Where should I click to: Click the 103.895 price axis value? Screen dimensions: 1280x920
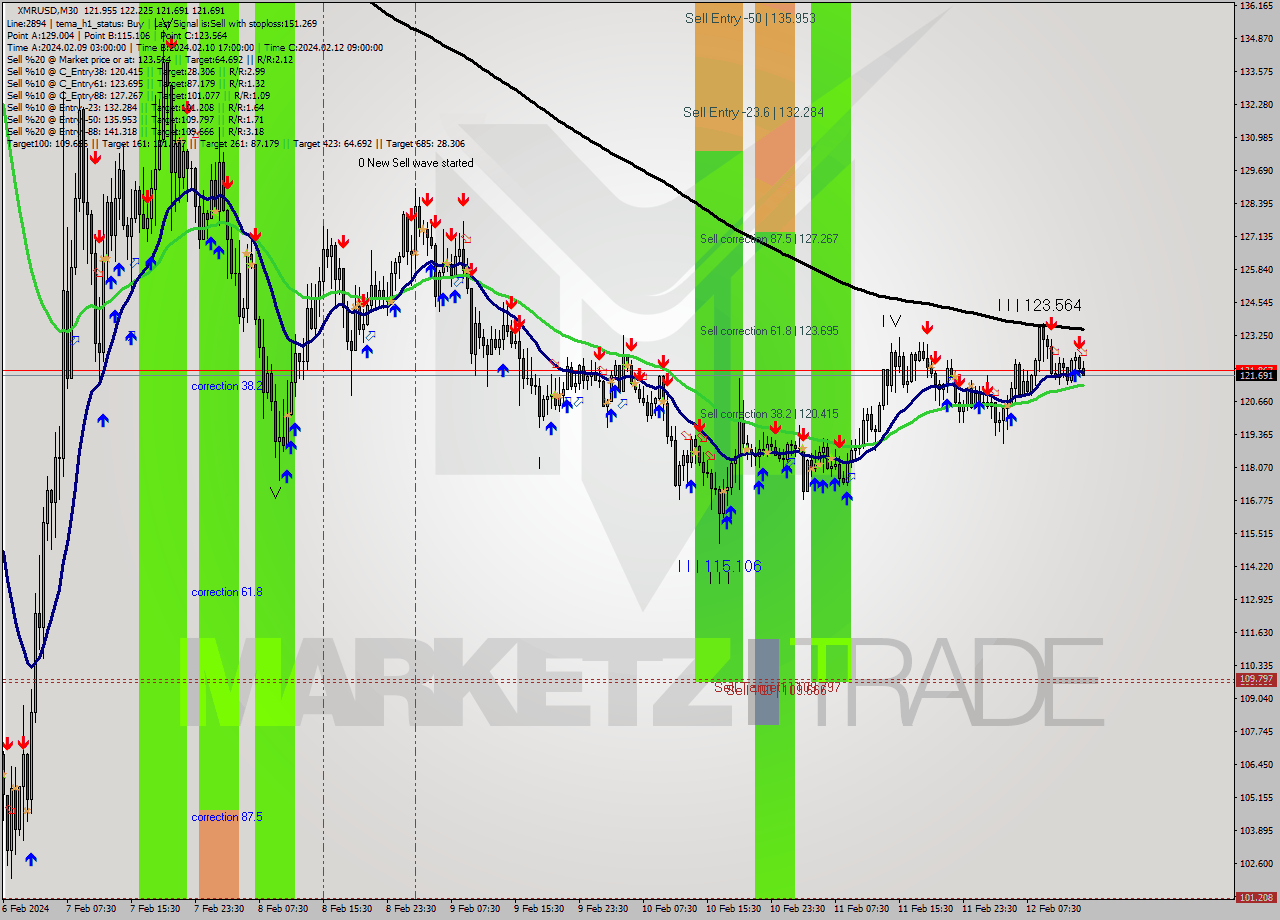click(x=1257, y=831)
